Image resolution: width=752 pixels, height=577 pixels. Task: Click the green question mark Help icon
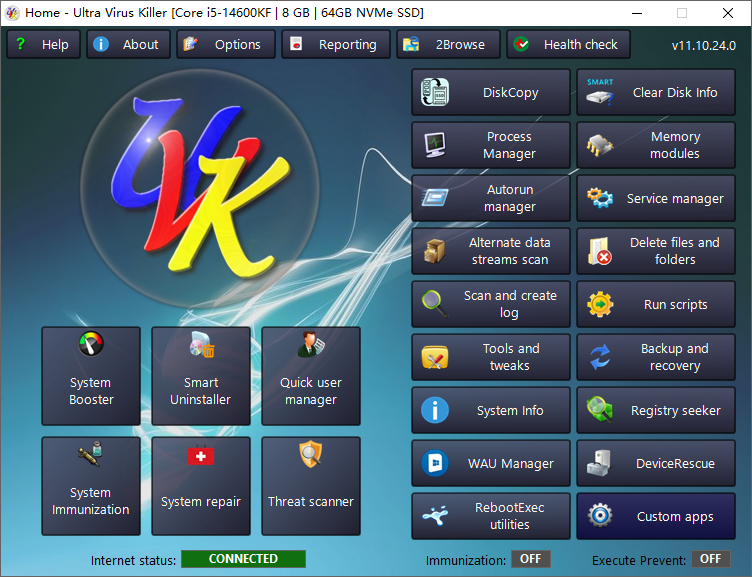tap(20, 44)
